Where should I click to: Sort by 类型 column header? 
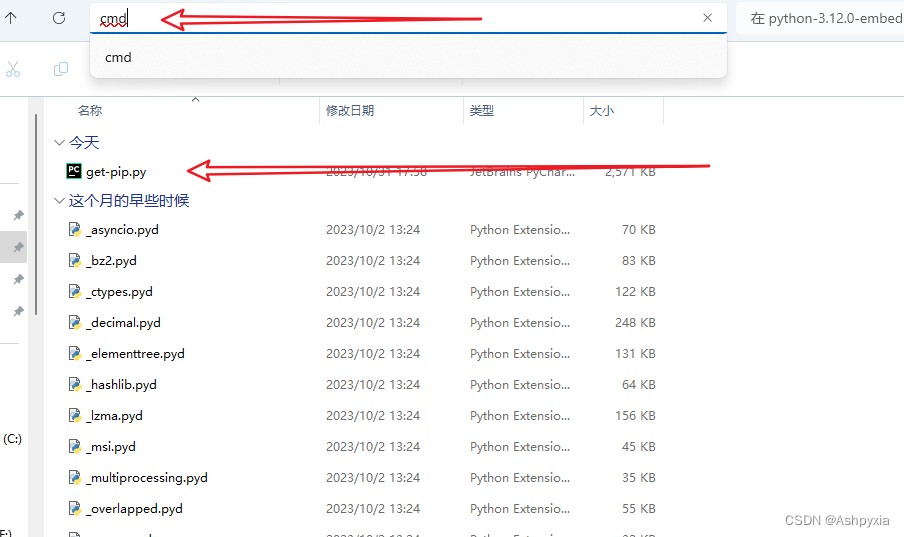point(481,111)
